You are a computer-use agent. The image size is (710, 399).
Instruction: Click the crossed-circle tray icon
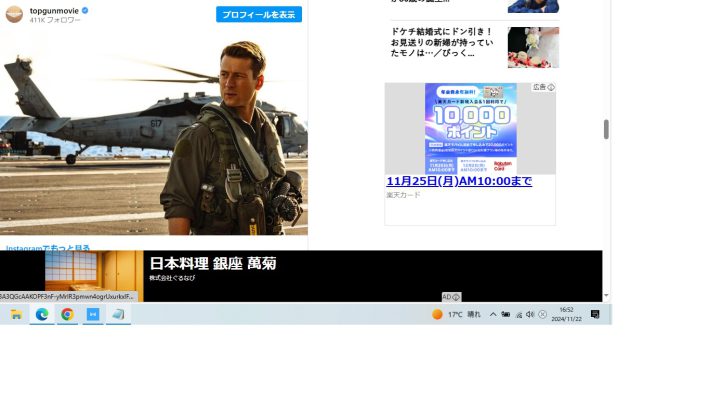pyautogui.click(x=542, y=314)
